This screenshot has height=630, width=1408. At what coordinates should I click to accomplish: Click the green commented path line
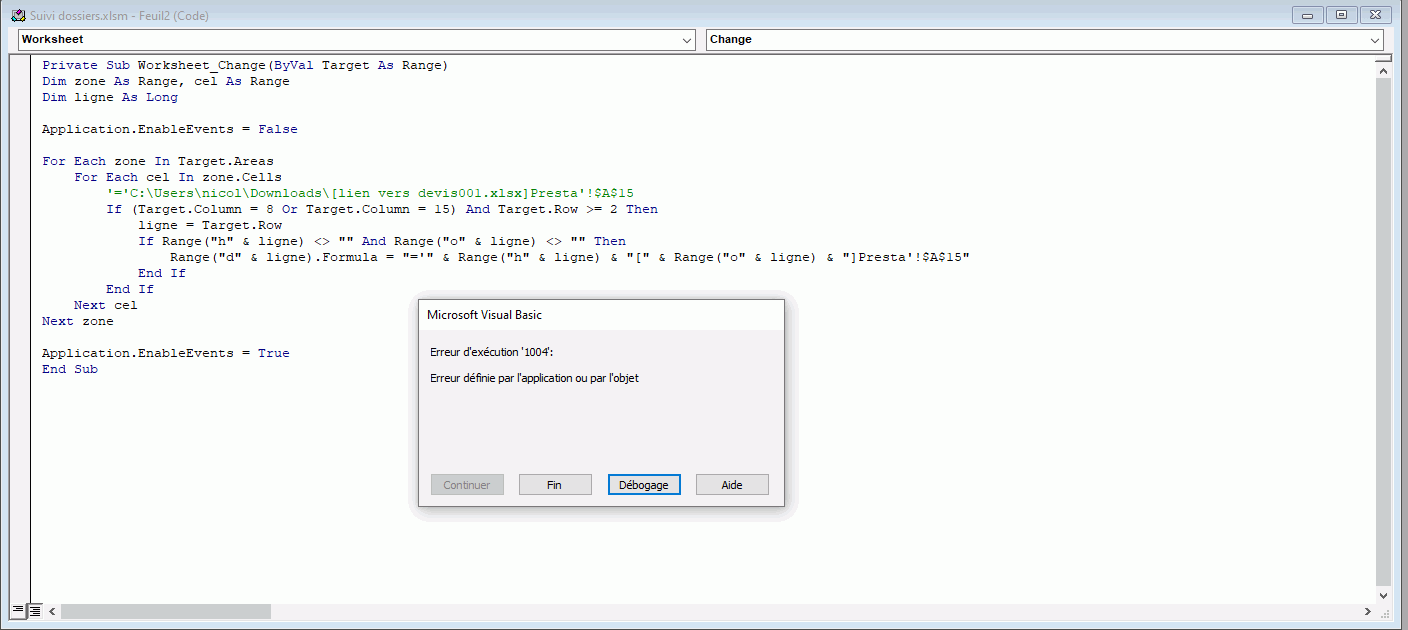pyautogui.click(x=370, y=193)
